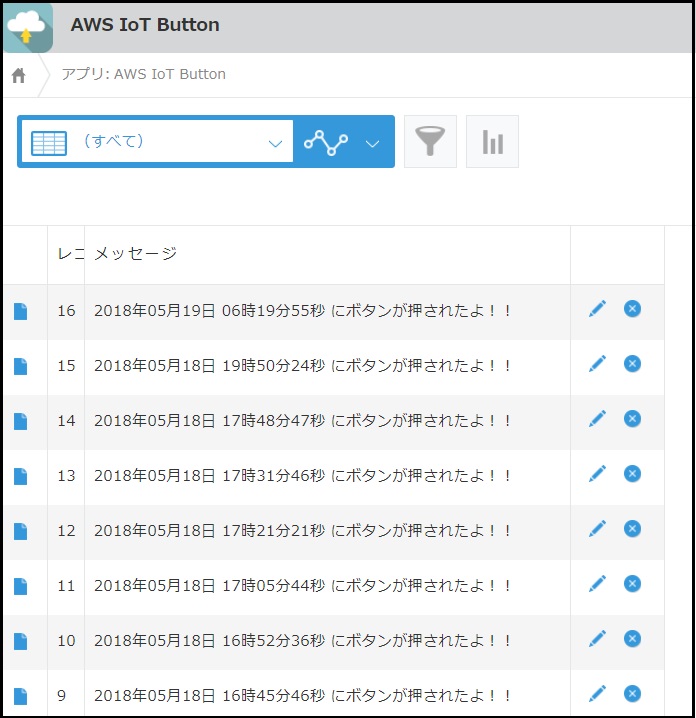Edit record 10 with the pencil icon
Image resolution: width=696 pixels, height=718 pixels.
[597, 638]
